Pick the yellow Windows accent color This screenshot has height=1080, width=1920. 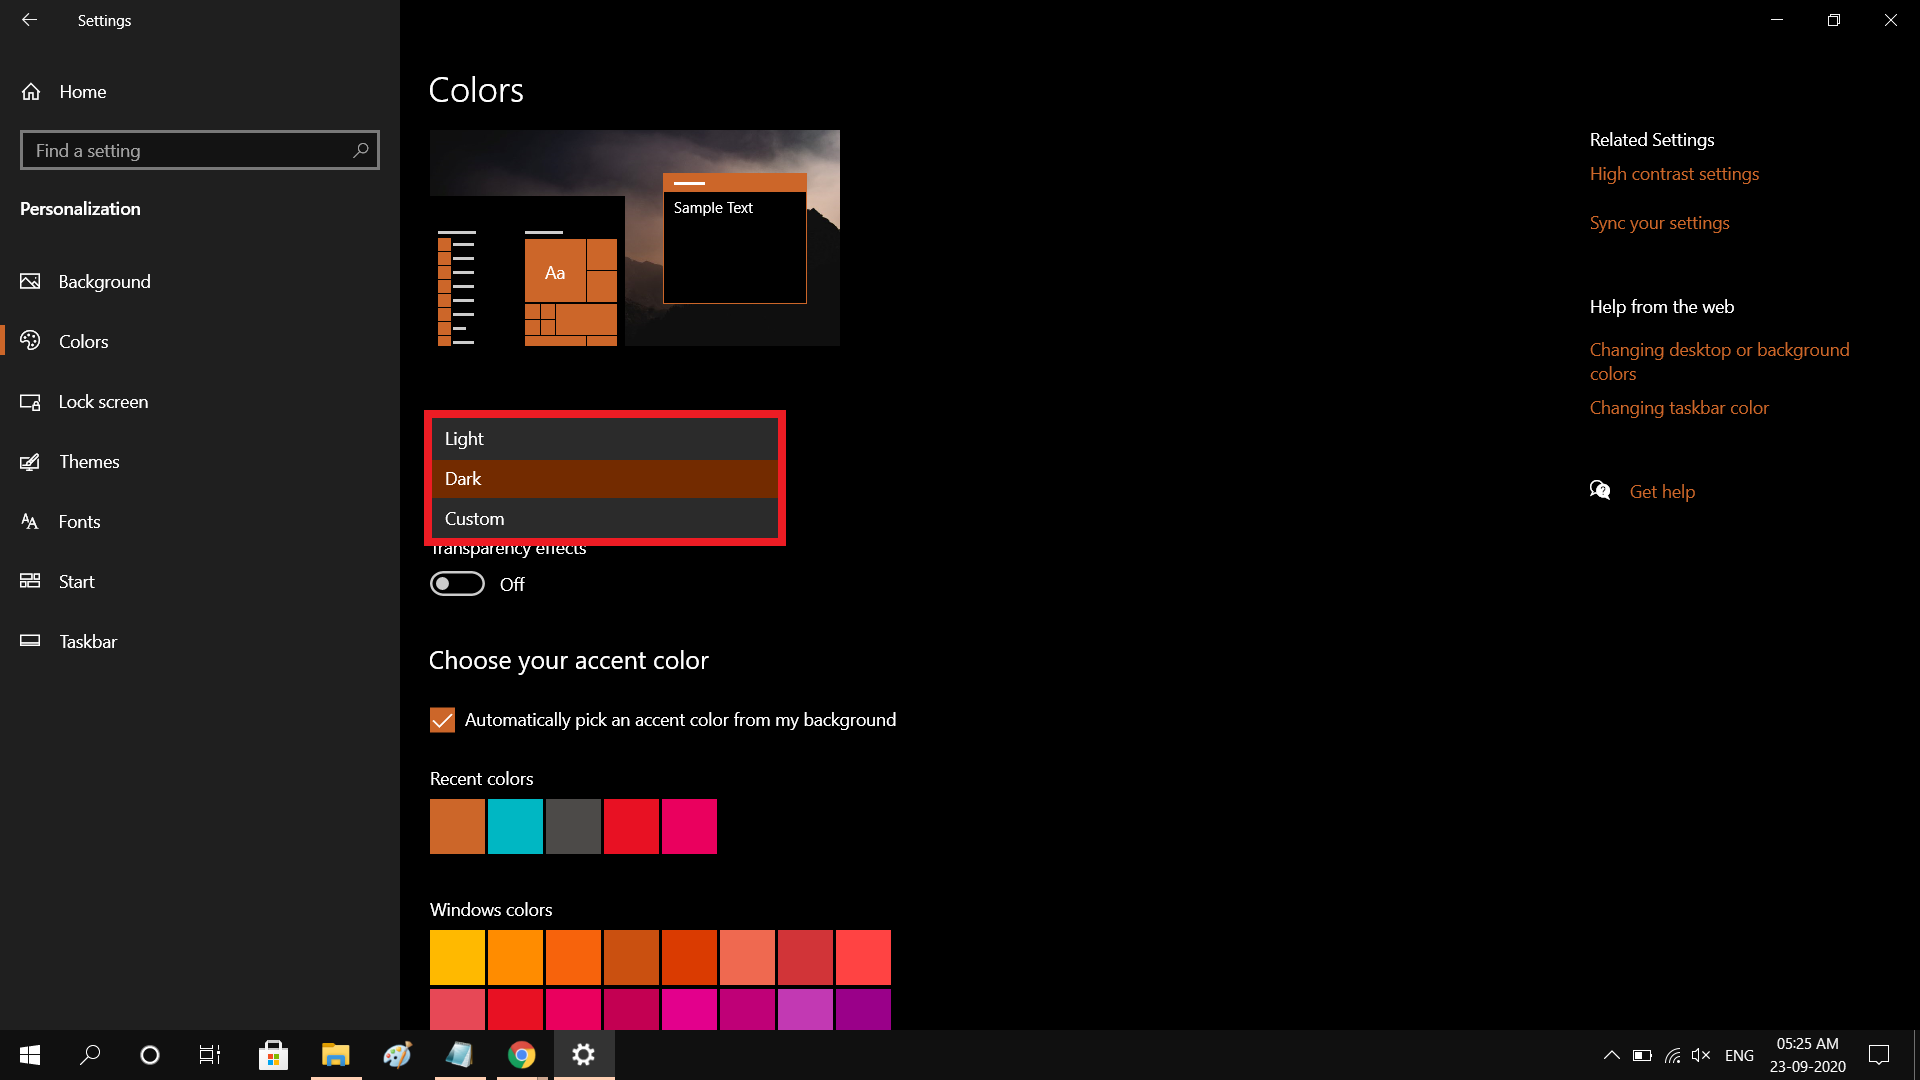pos(457,956)
